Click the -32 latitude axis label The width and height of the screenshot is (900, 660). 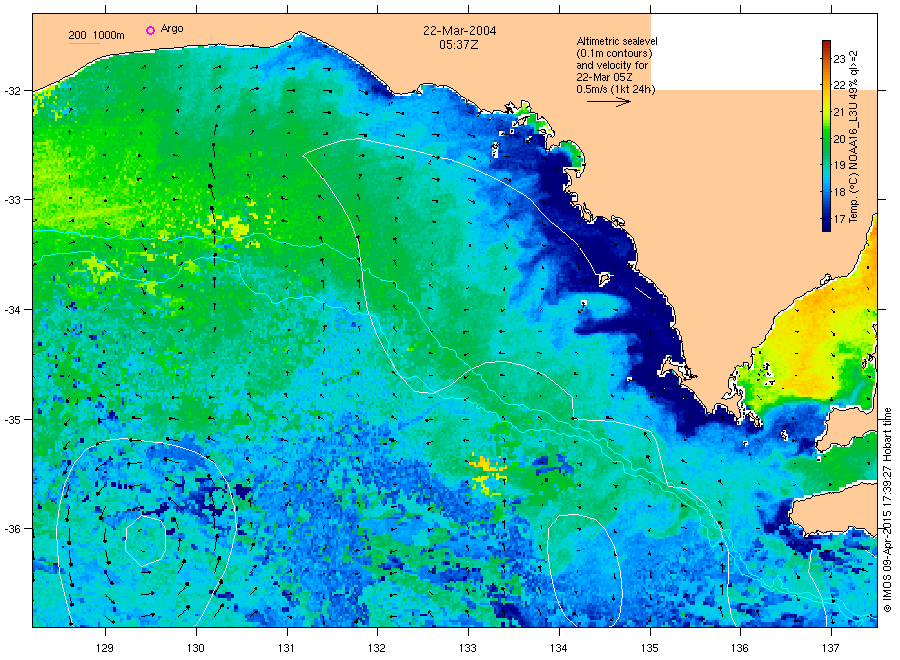pos(12,91)
